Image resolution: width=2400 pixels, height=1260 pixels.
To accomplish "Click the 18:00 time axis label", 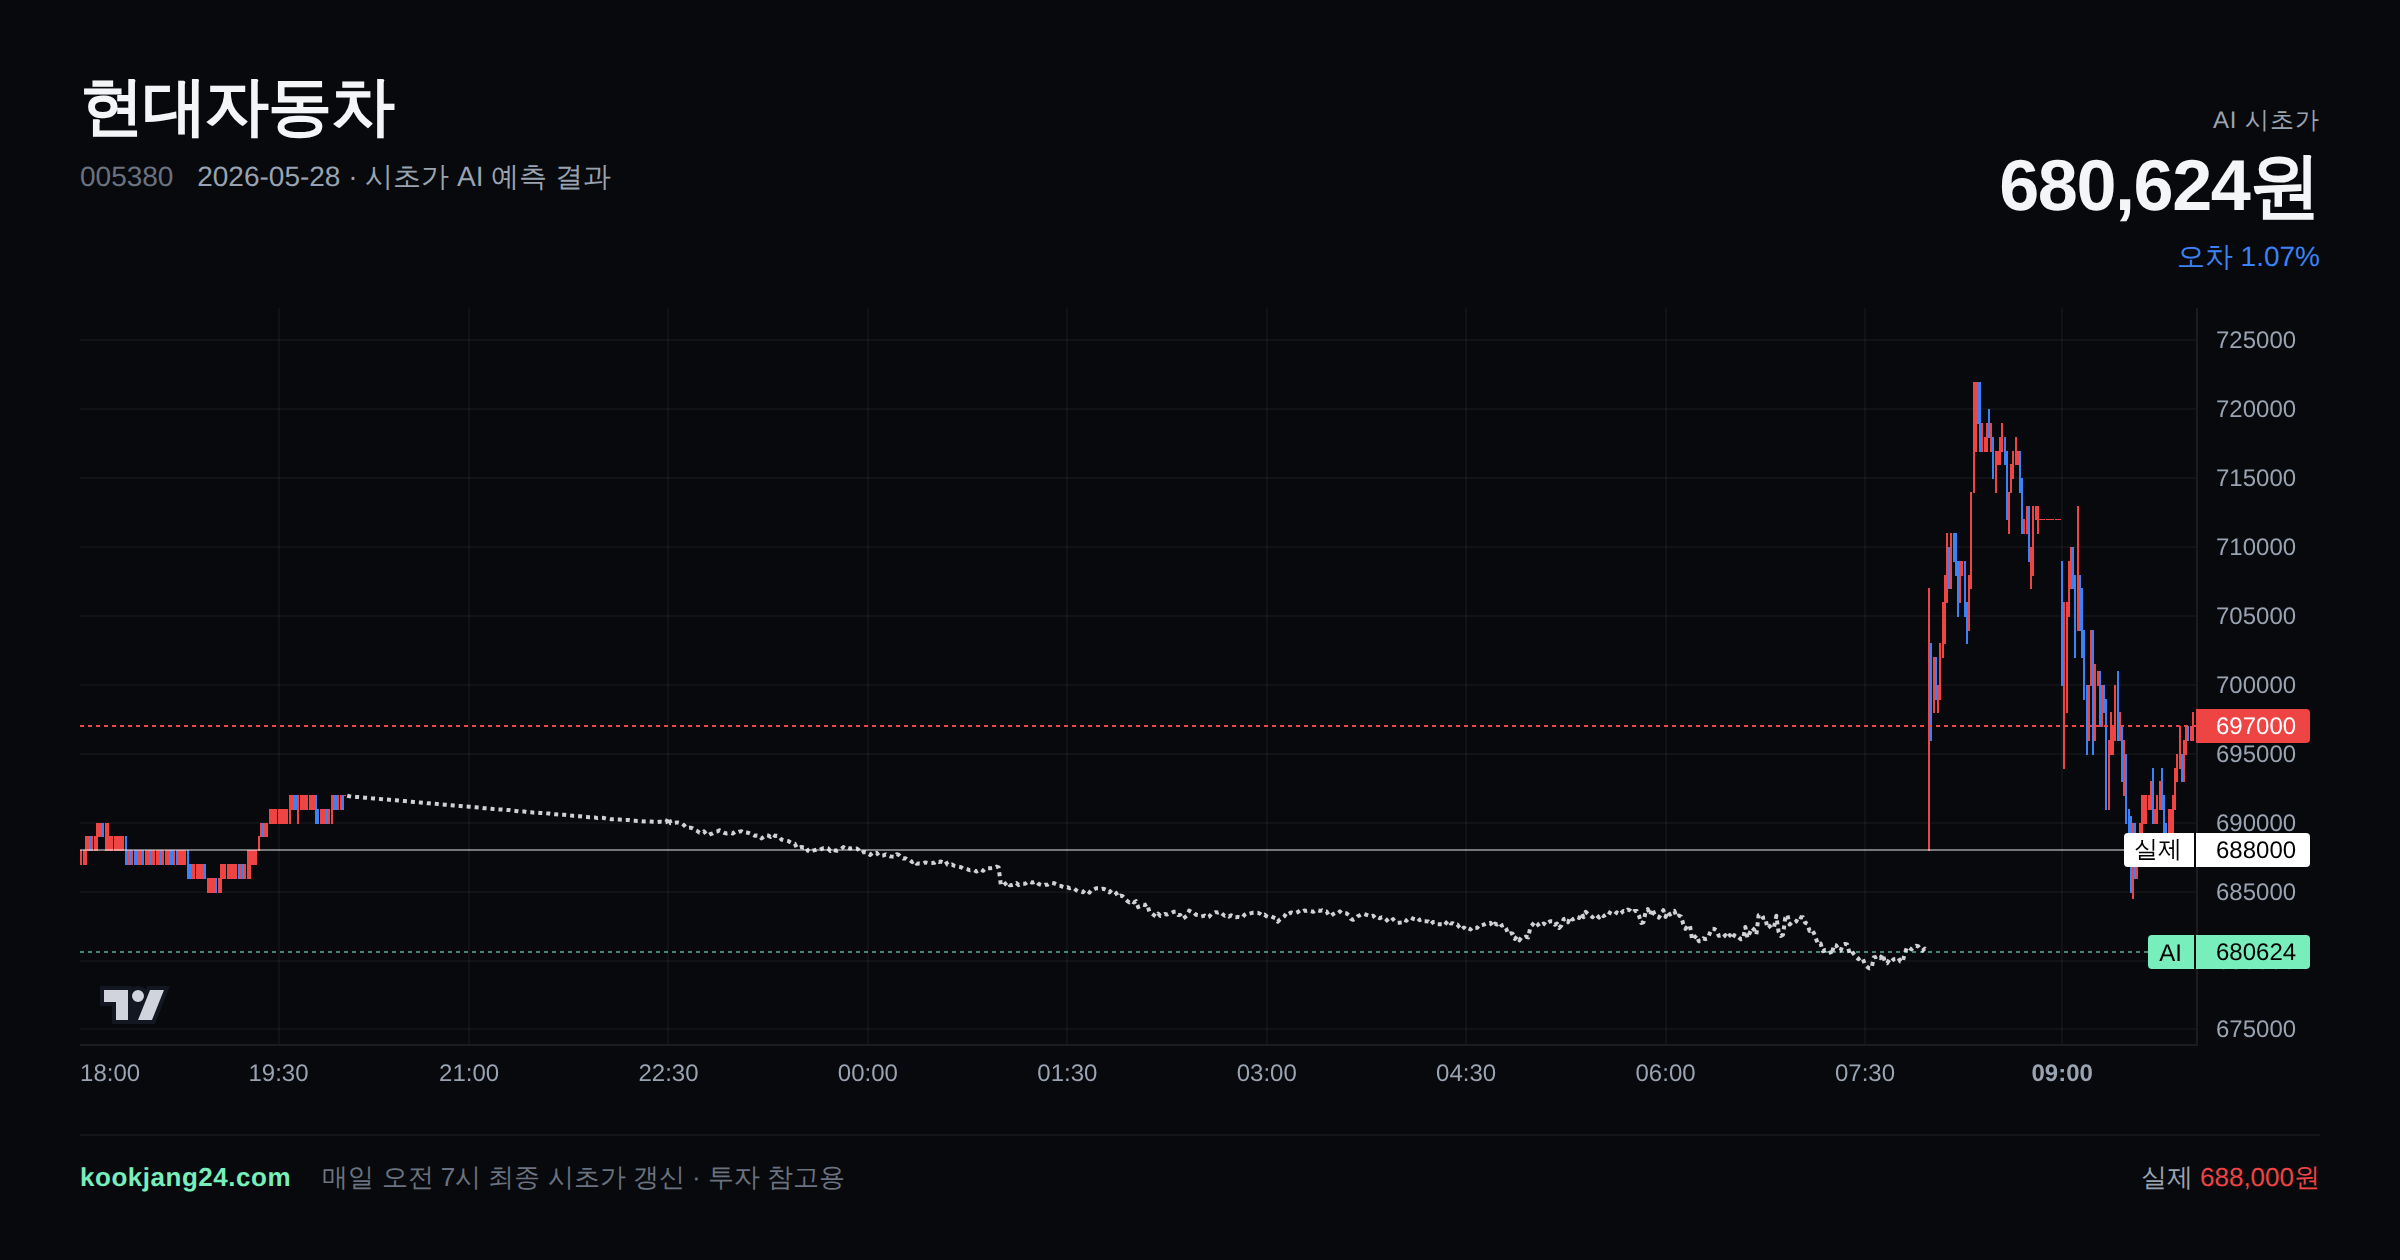I will (x=110, y=1073).
